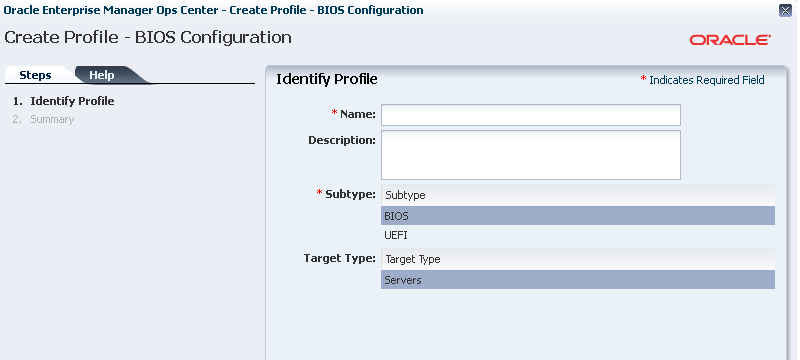This screenshot has width=800, height=360.
Task: Close the Create Profile dialog window
Action: [785, 11]
